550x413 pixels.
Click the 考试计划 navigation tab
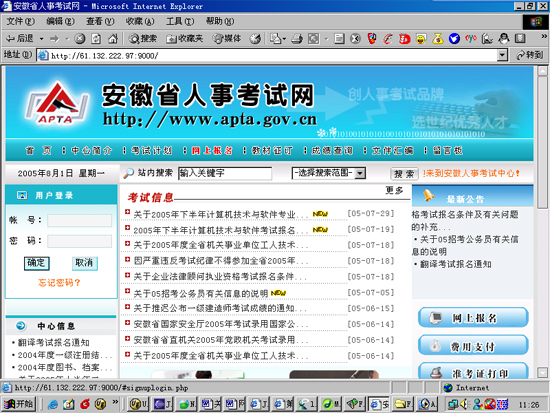[152, 151]
